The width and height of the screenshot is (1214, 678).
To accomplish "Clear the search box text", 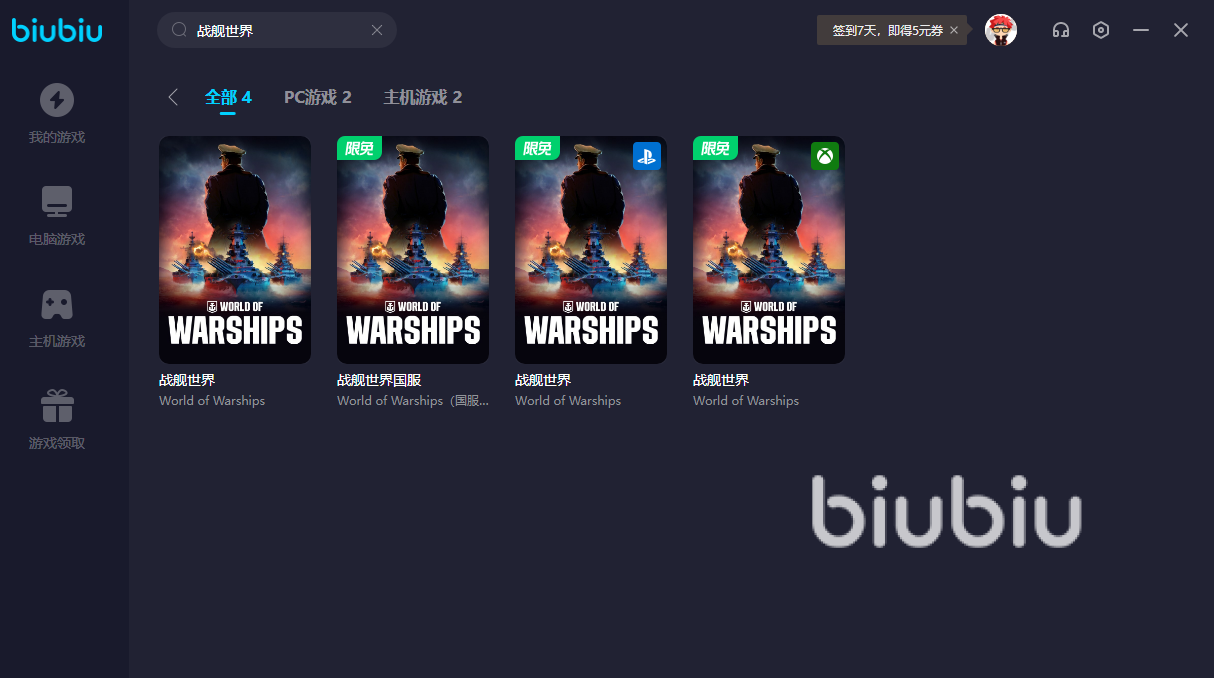I will [377, 30].
